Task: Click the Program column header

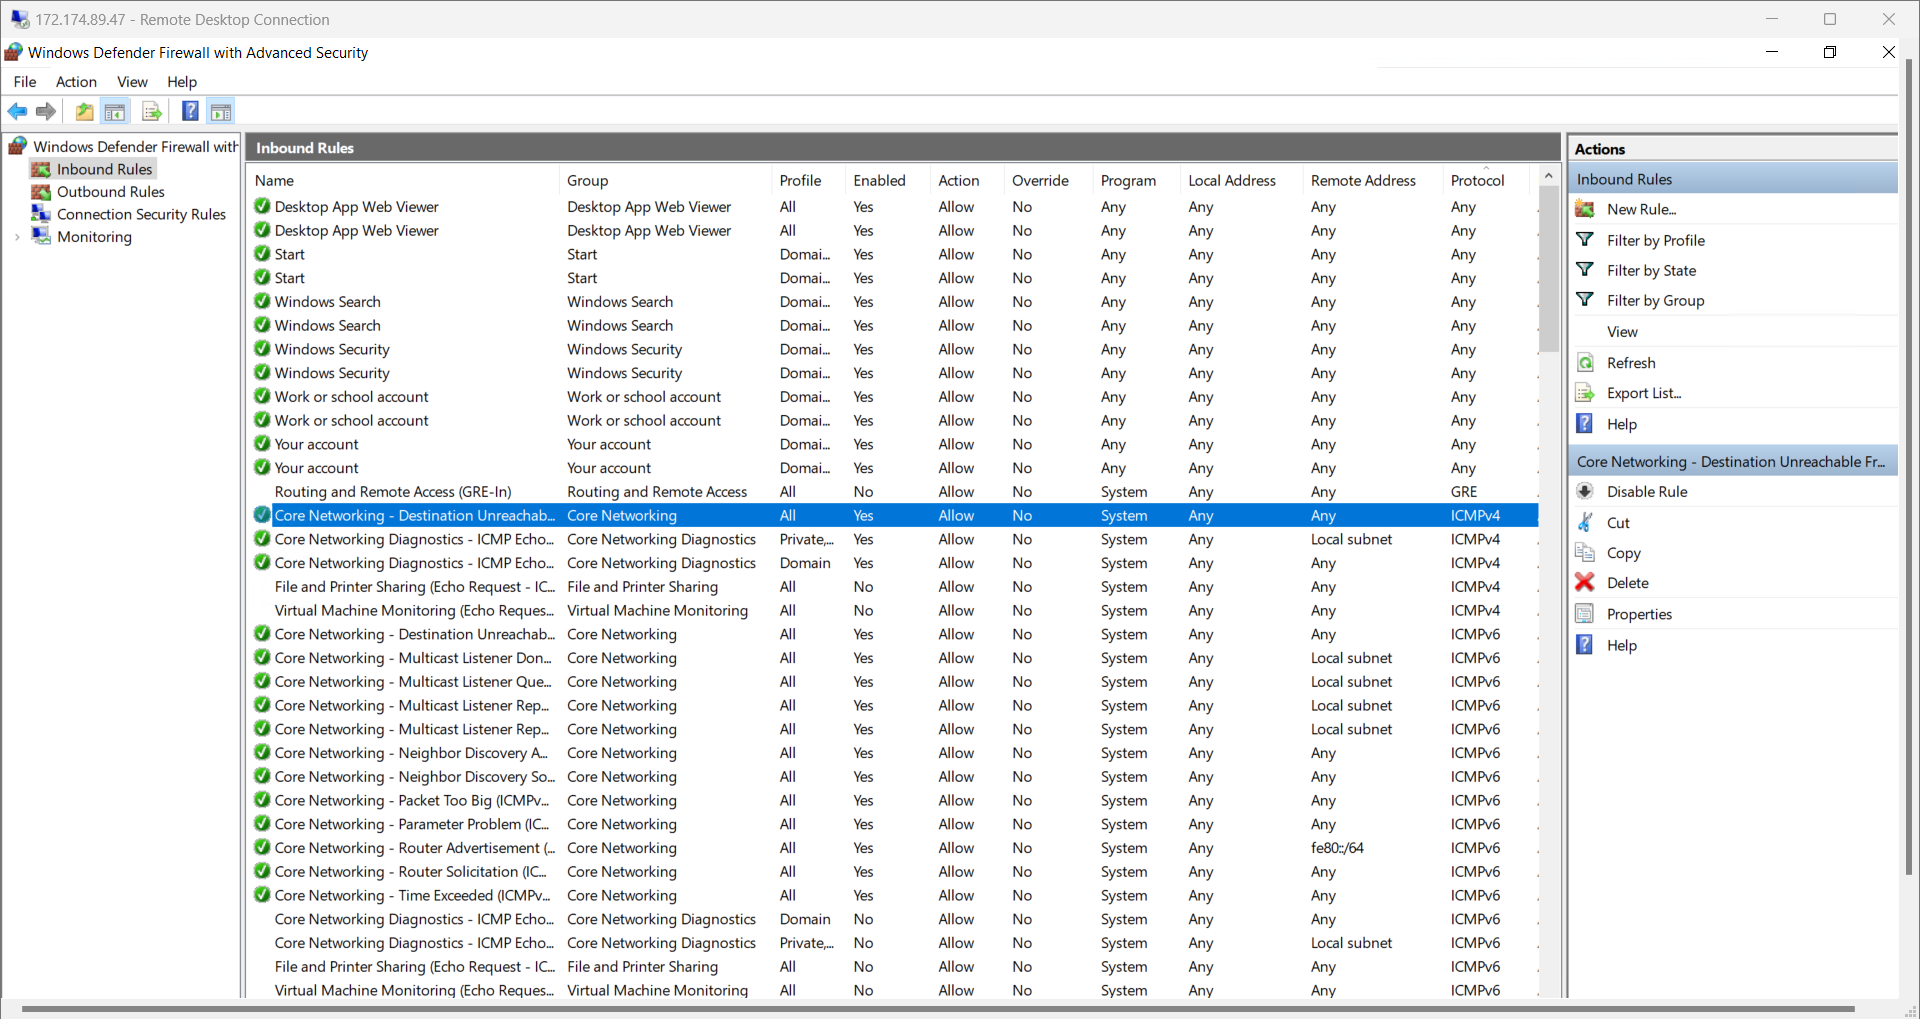Action: point(1136,180)
